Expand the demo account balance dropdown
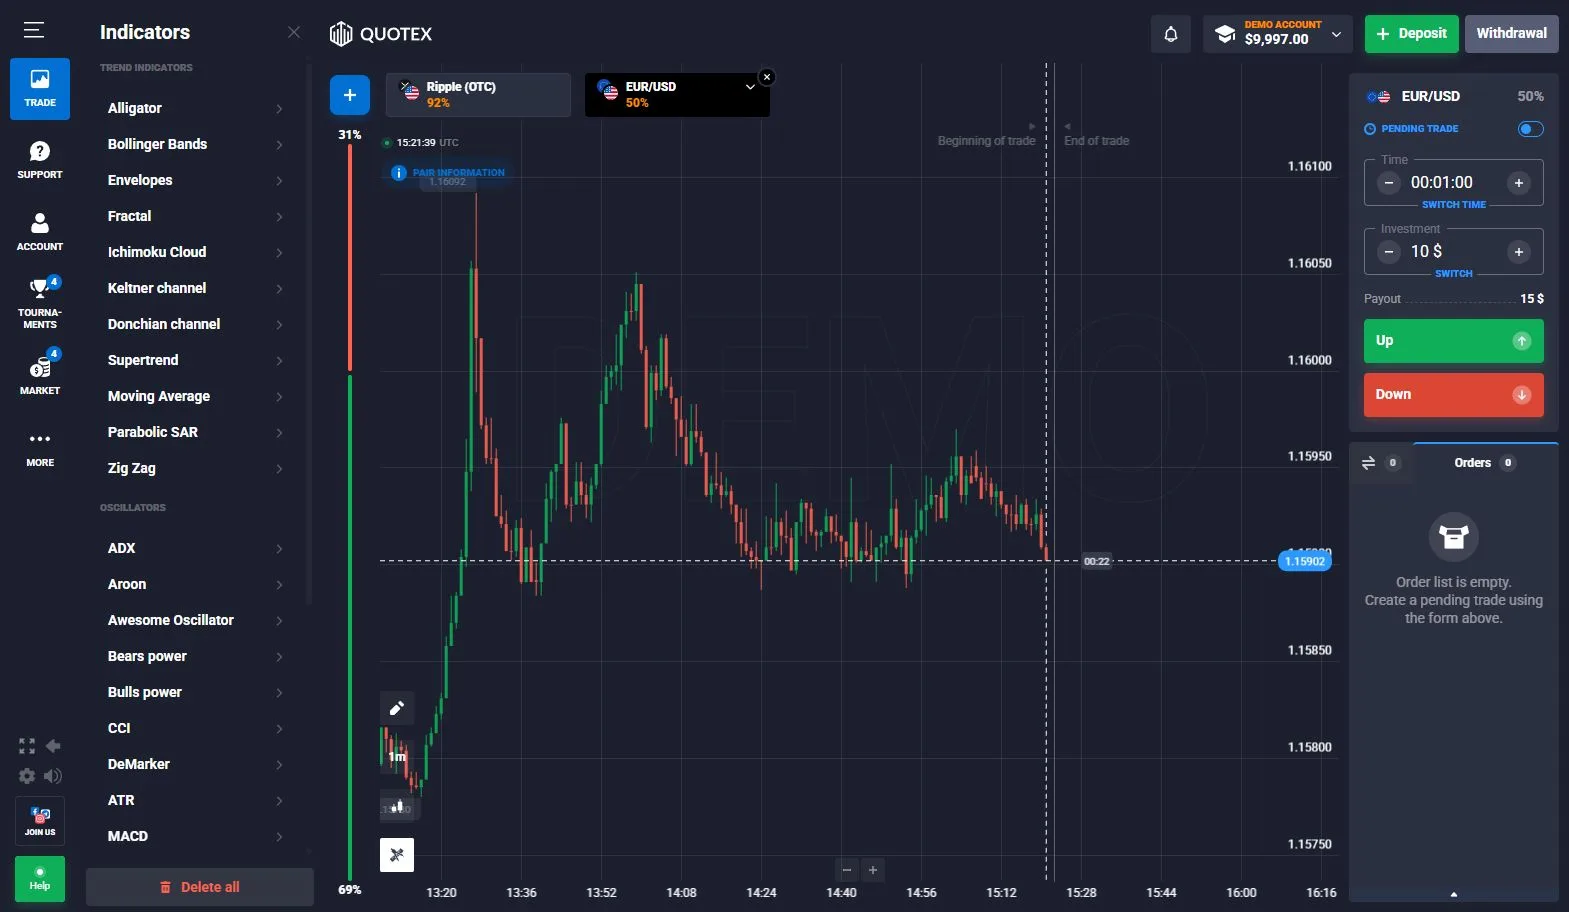The width and height of the screenshot is (1569, 912). tap(1336, 34)
